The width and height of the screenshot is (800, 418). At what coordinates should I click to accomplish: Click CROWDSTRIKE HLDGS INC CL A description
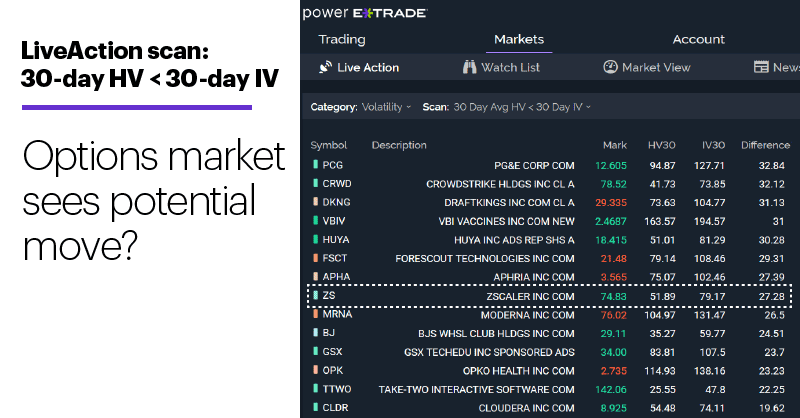(500, 184)
